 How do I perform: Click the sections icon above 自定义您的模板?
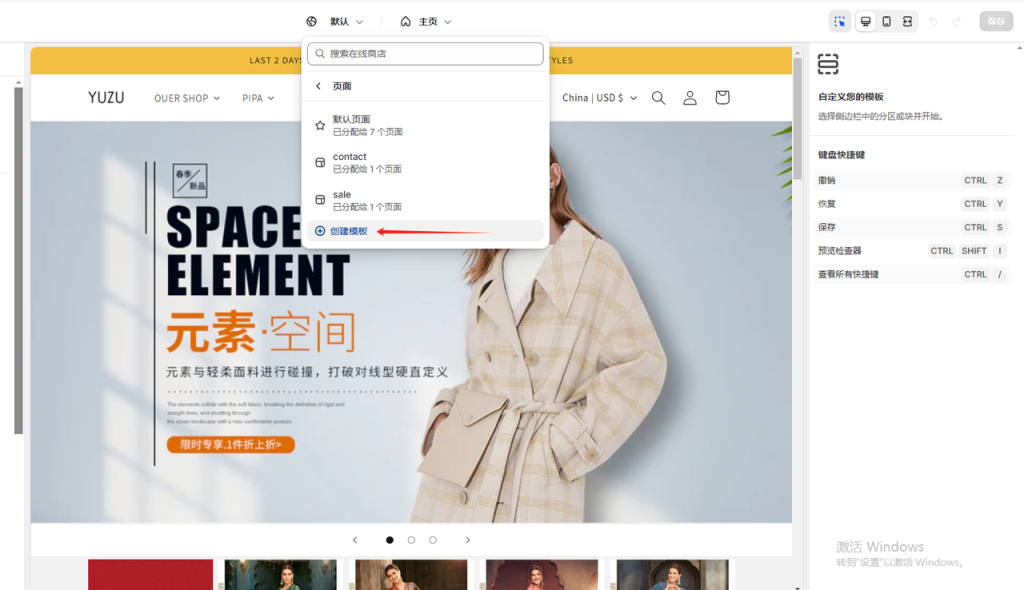coord(827,63)
